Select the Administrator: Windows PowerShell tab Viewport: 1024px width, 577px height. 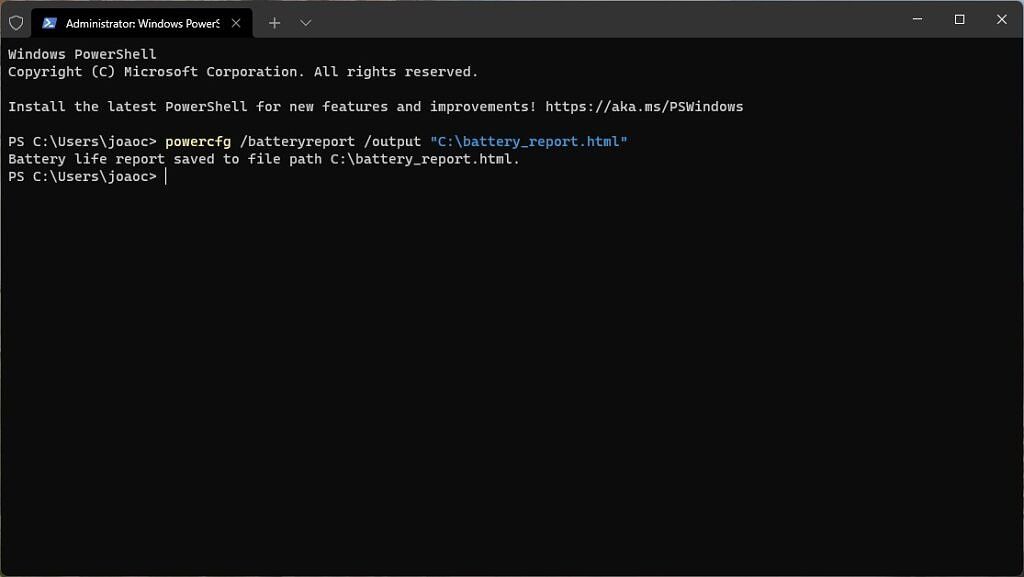(x=130, y=21)
